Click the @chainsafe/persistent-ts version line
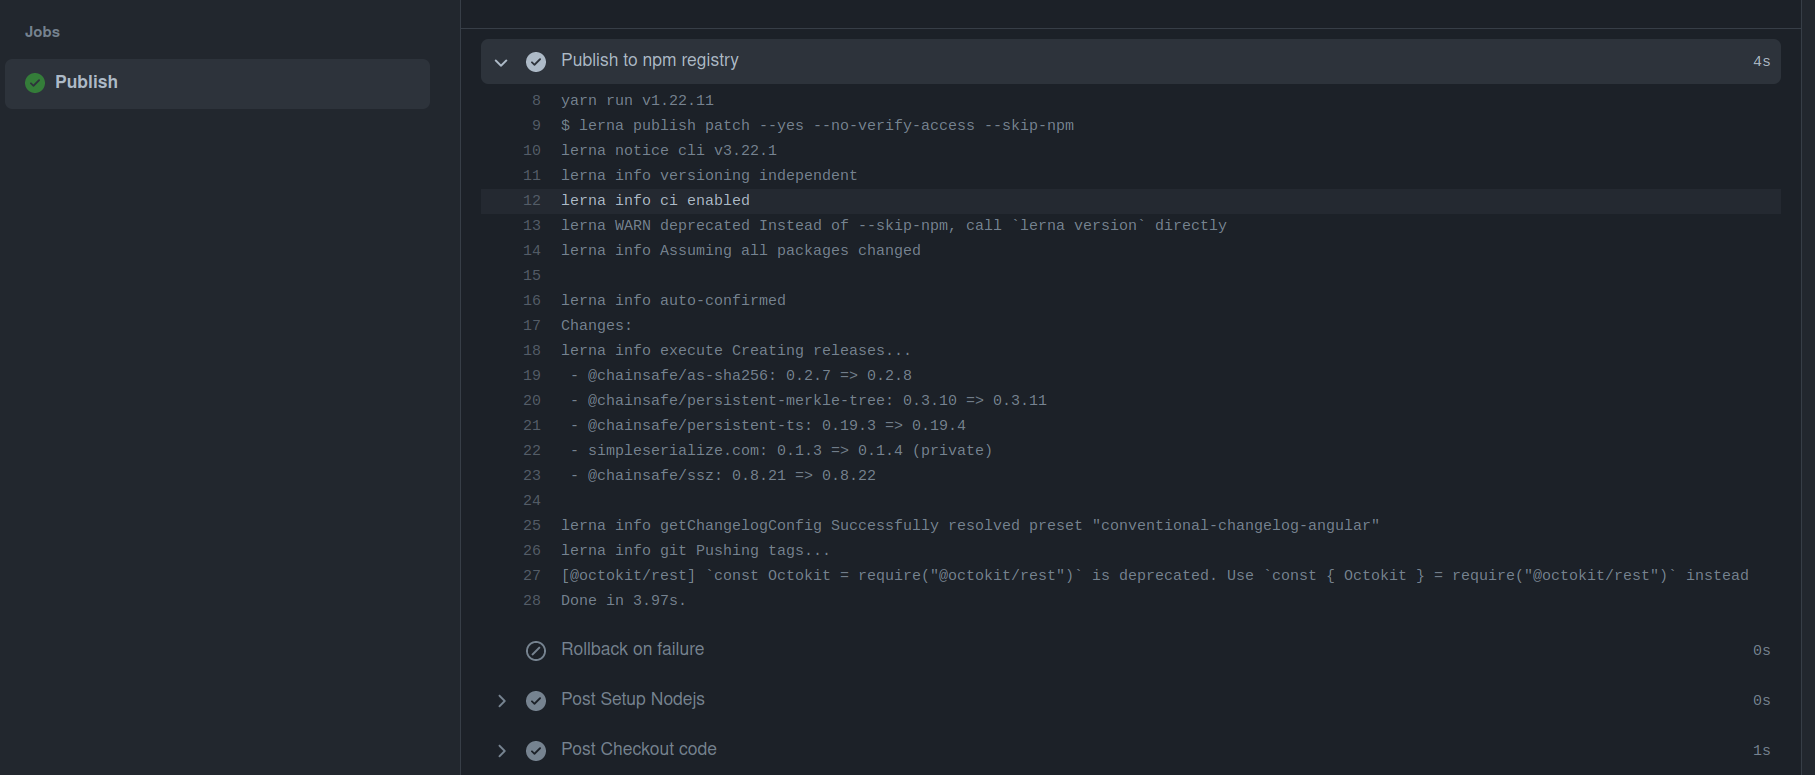The image size is (1815, 775). coord(768,426)
